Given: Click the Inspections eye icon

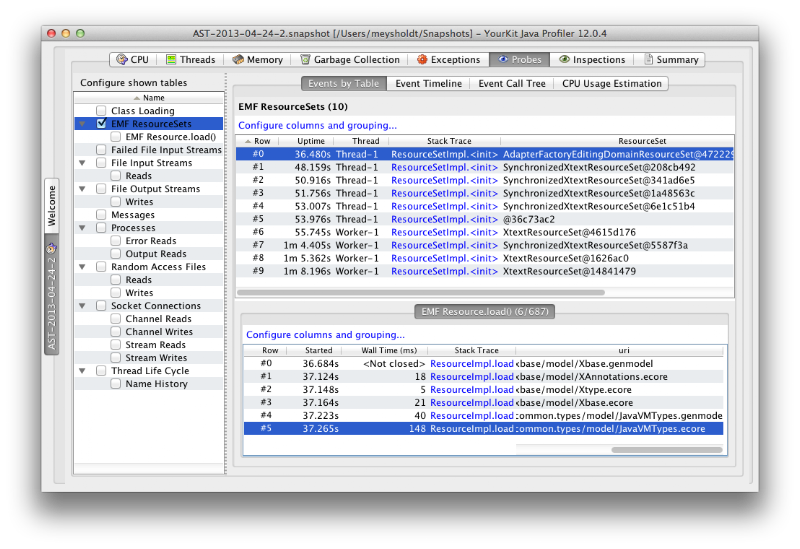Looking at the screenshot, I should pyautogui.click(x=564, y=59).
